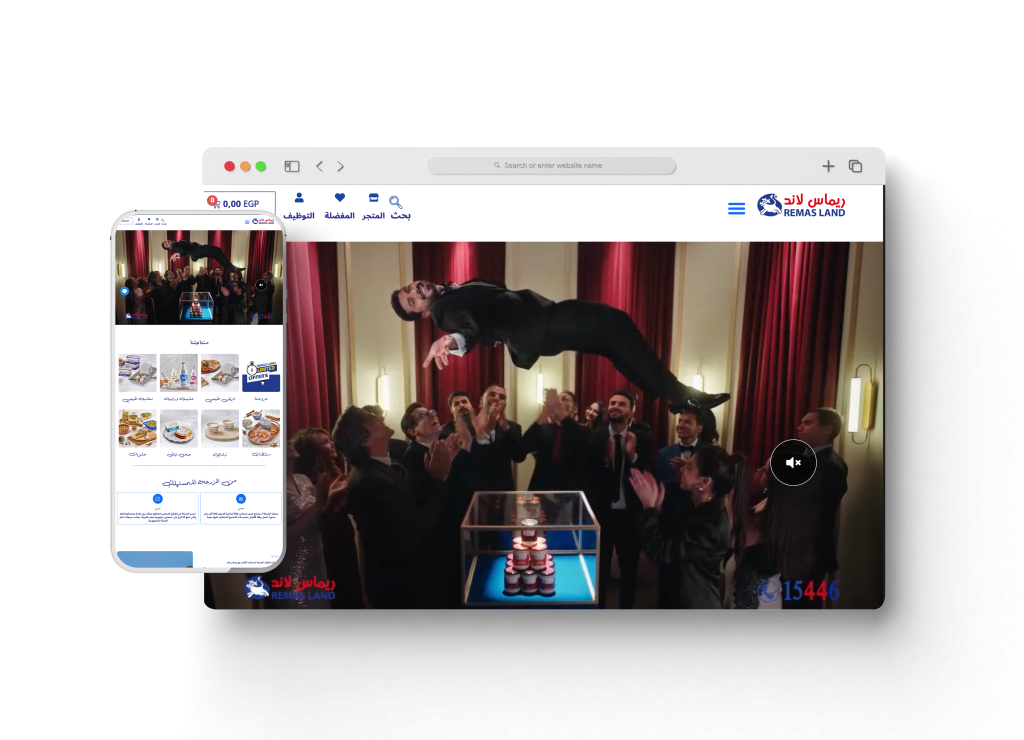Select Limited Offers thumbnail in phone preview
This screenshot has width=1024, height=740.
261,373
